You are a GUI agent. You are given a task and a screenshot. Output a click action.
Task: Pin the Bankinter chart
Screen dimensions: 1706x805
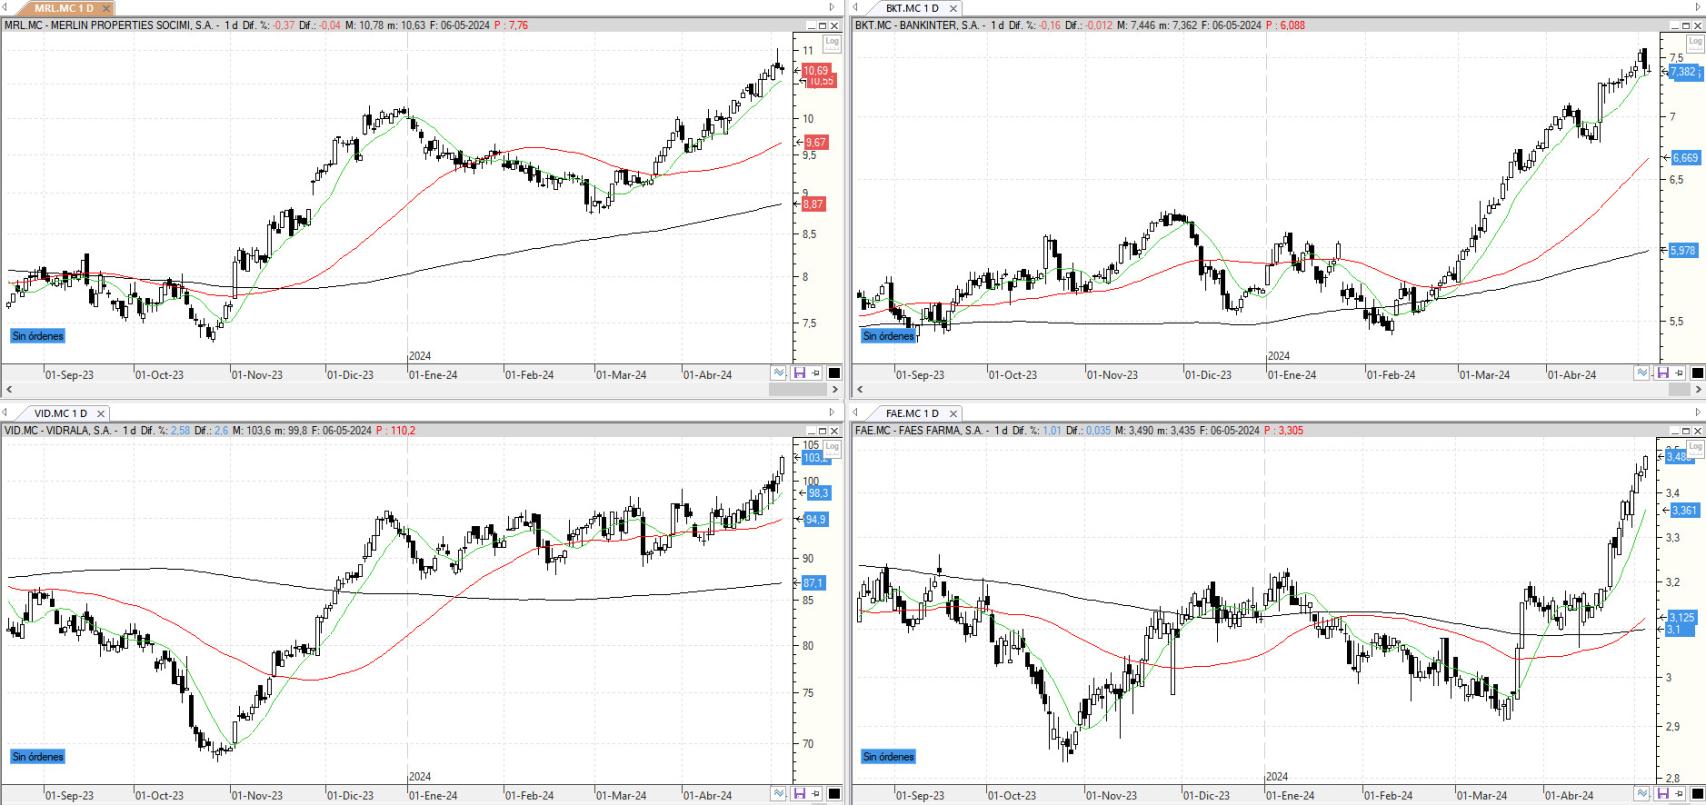(1679, 373)
